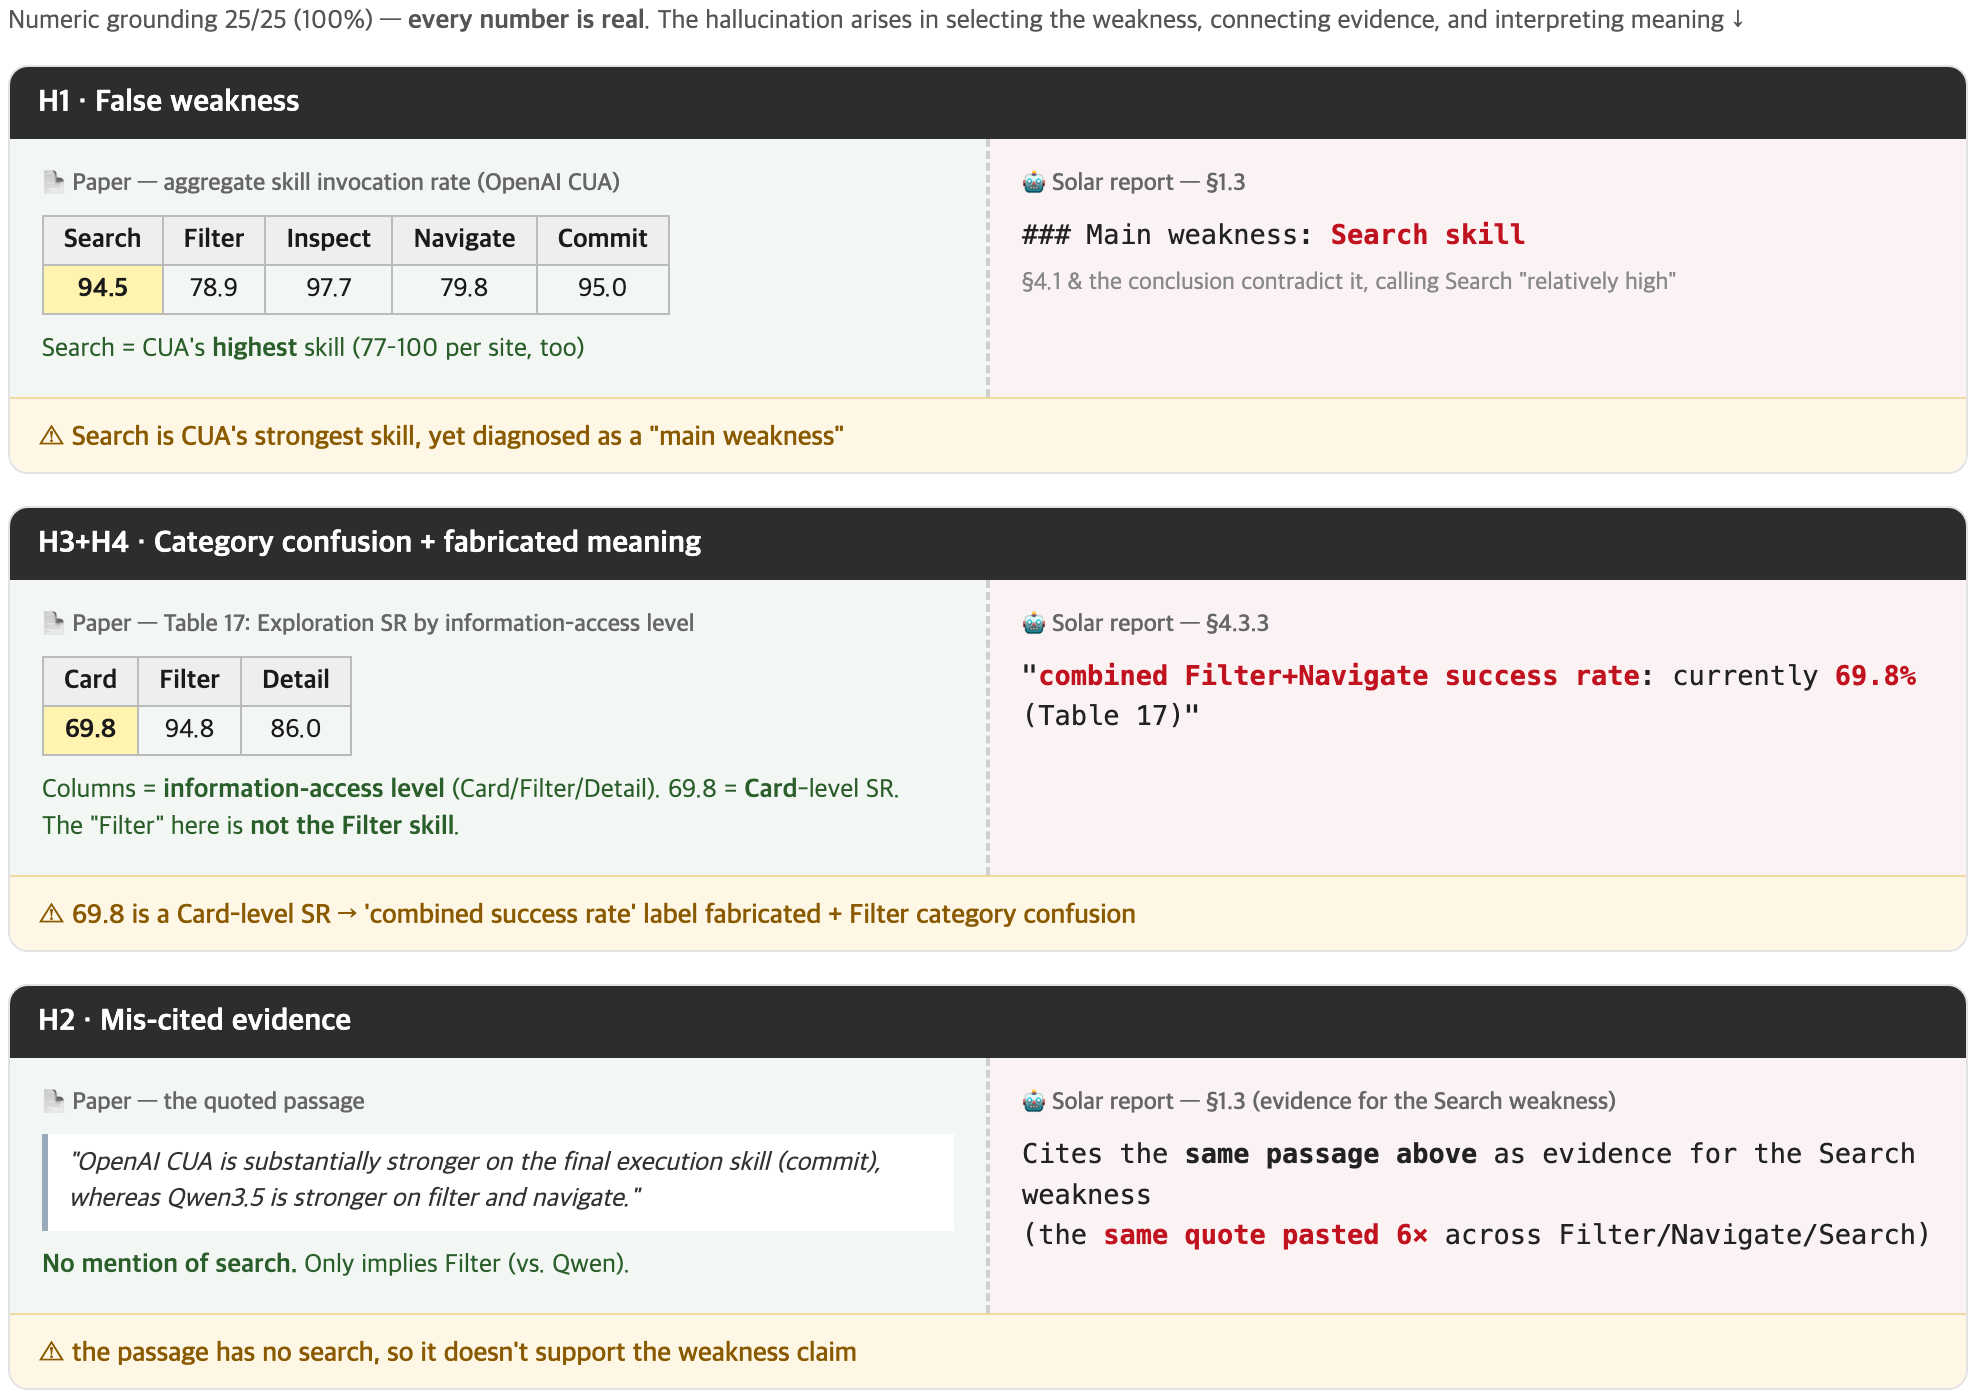
Task: Click the line '§4.1 & the conclusion contradict it'
Action: [x=1348, y=282]
